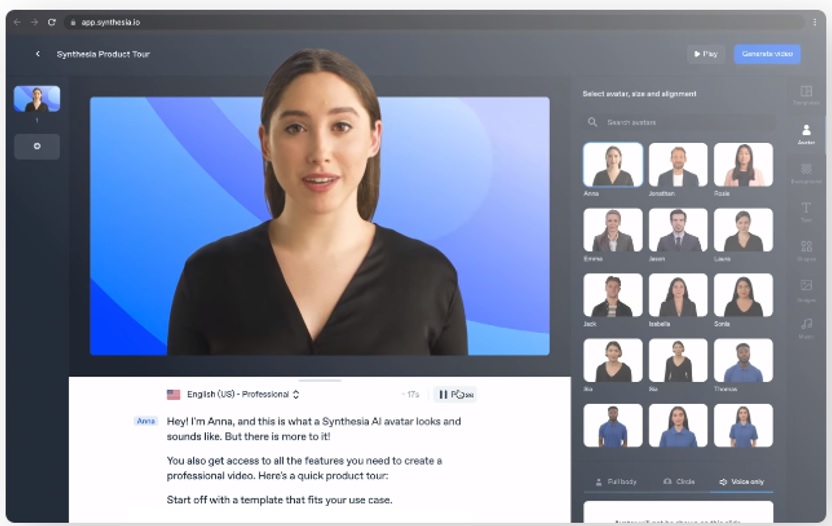Click the Anna speaker tag in the script
Viewport: 832px width, 526px height.
pos(145,421)
